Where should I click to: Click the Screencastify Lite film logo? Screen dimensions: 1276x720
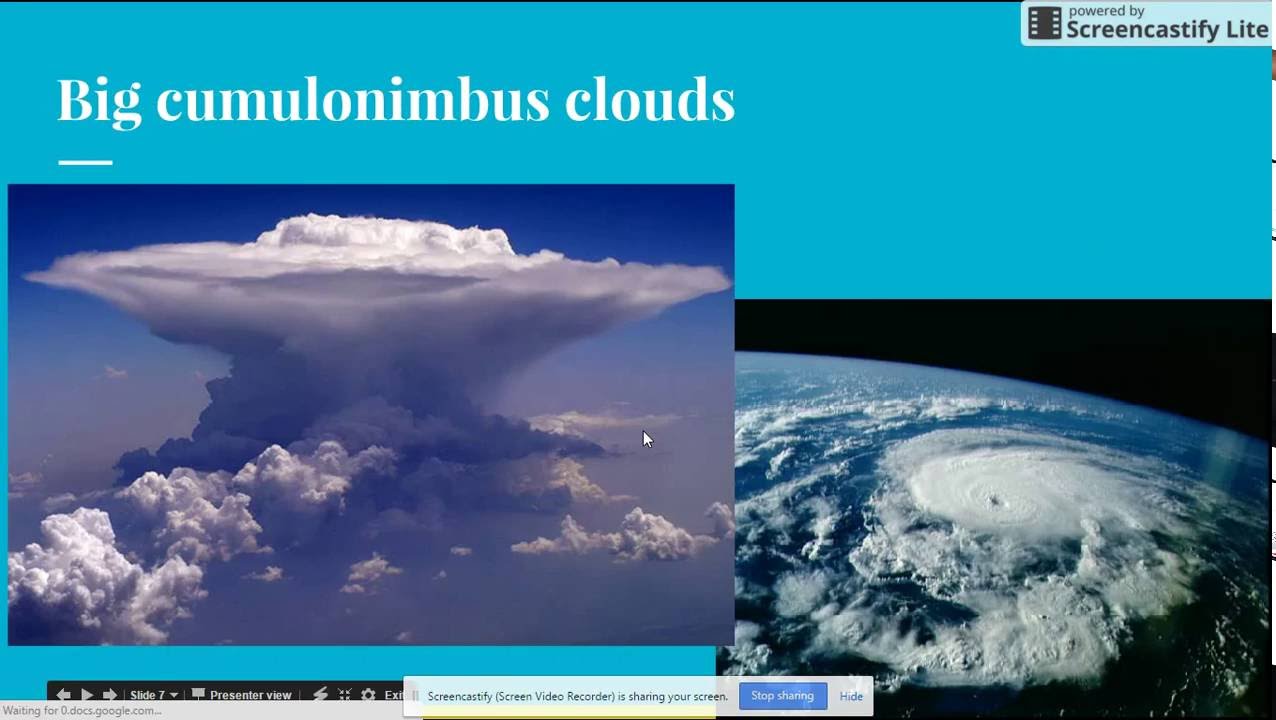coord(1044,23)
